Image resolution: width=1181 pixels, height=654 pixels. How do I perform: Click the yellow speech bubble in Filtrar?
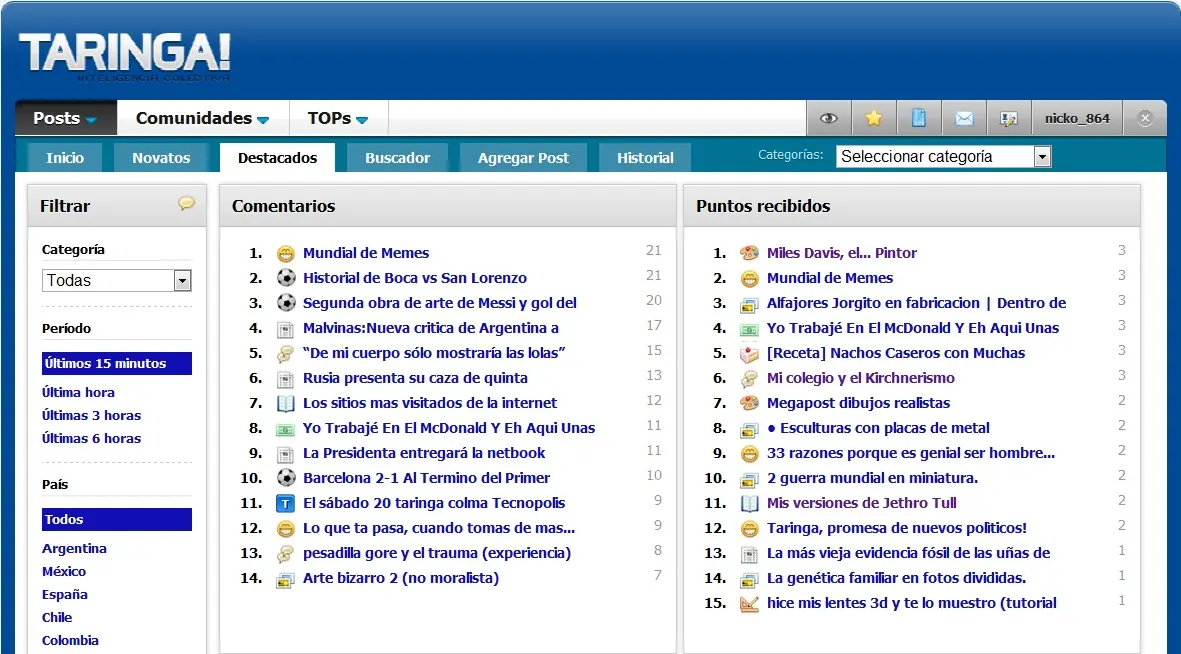click(186, 203)
